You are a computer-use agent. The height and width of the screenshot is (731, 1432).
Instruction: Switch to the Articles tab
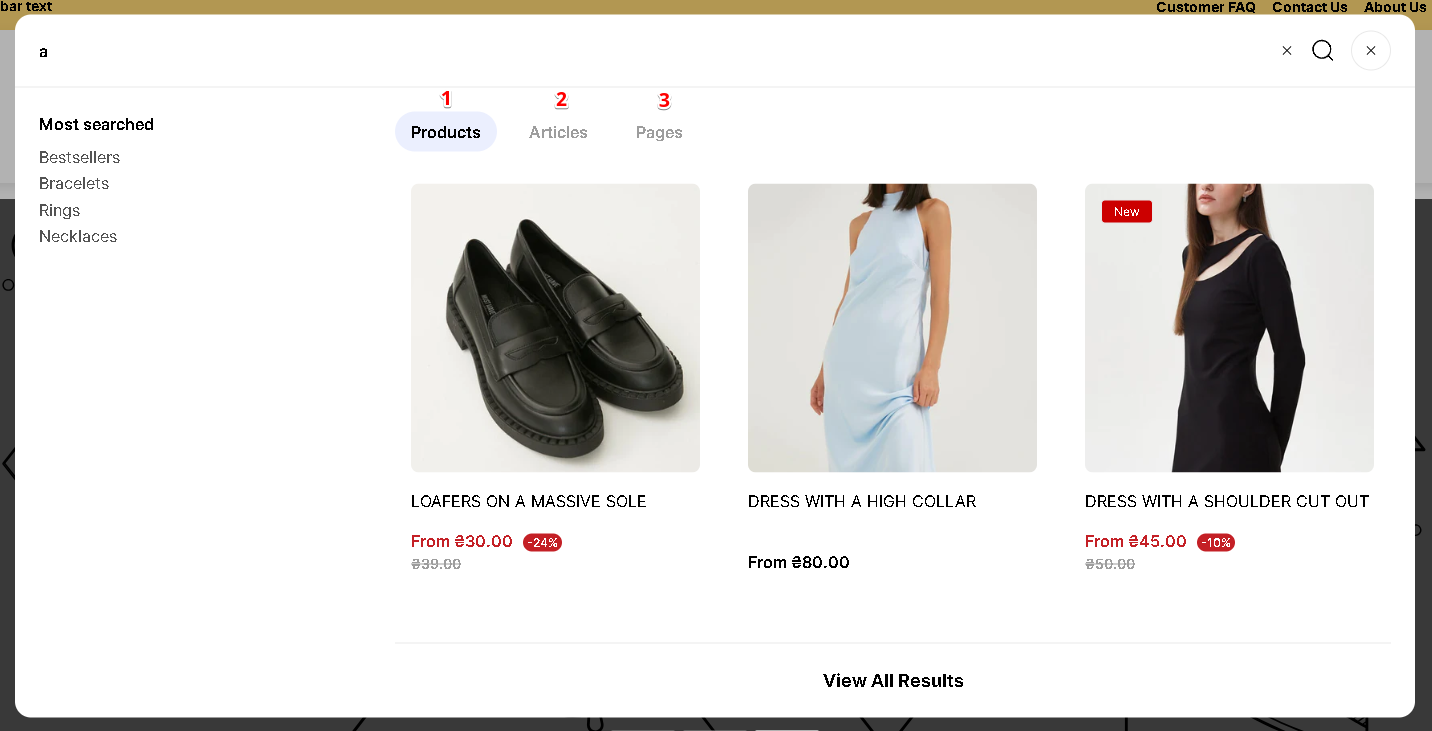[x=558, y=132]
